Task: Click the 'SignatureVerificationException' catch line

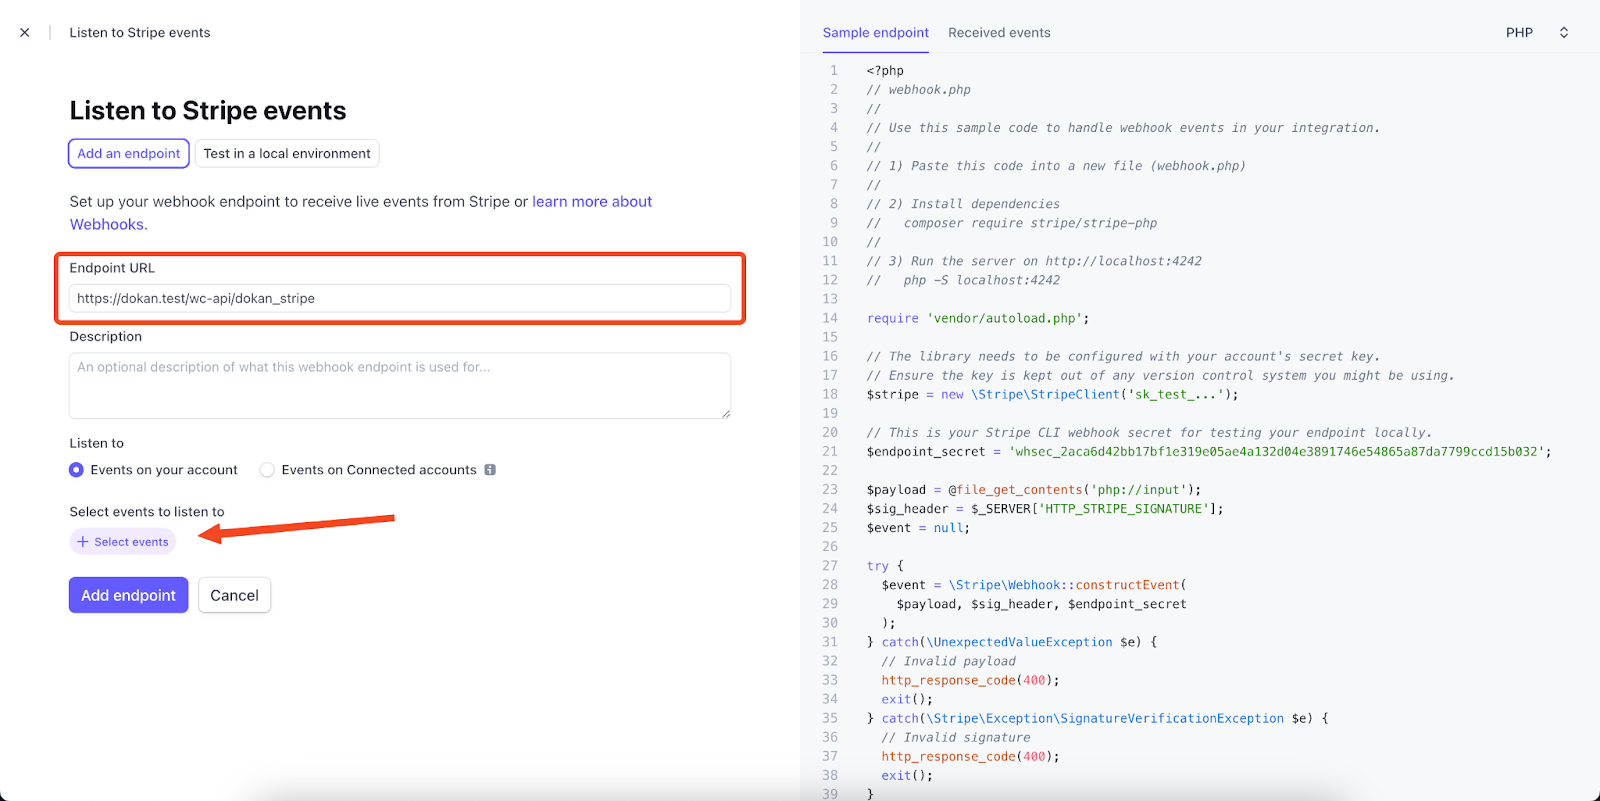Action: (x=1097, y=718)
